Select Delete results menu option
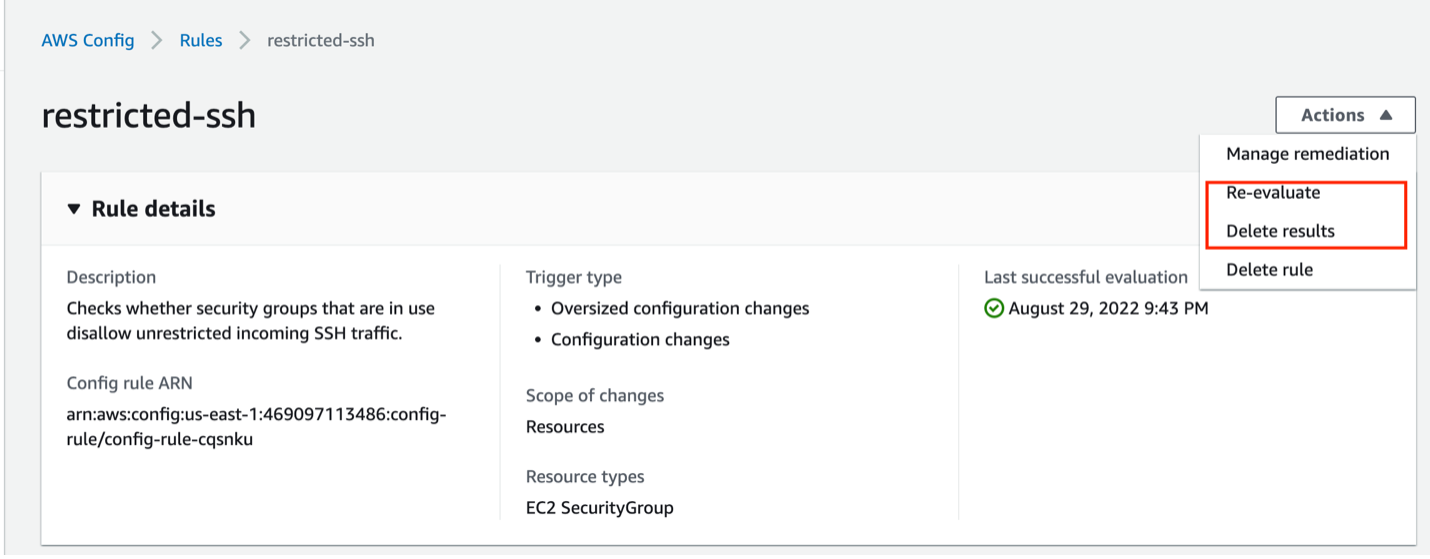This screenshot has height=559, width=1430. pyautogui.click(x=1280, y=231)
